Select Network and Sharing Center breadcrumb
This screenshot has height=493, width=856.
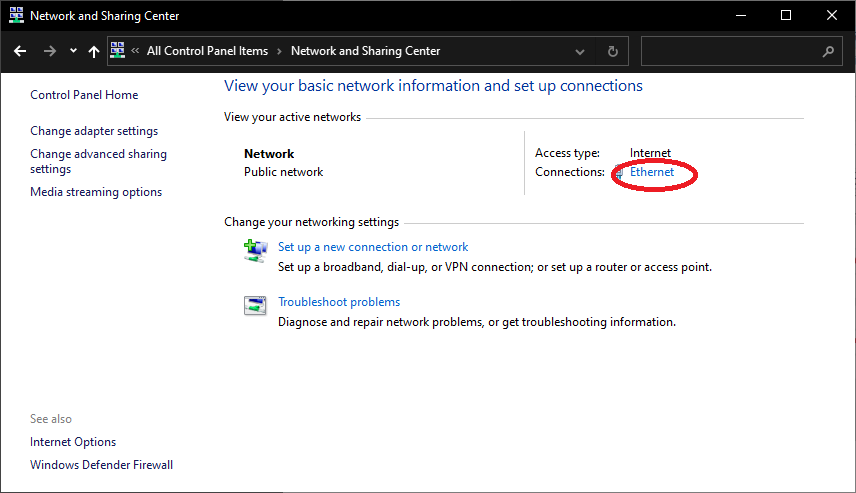[365, 51]
